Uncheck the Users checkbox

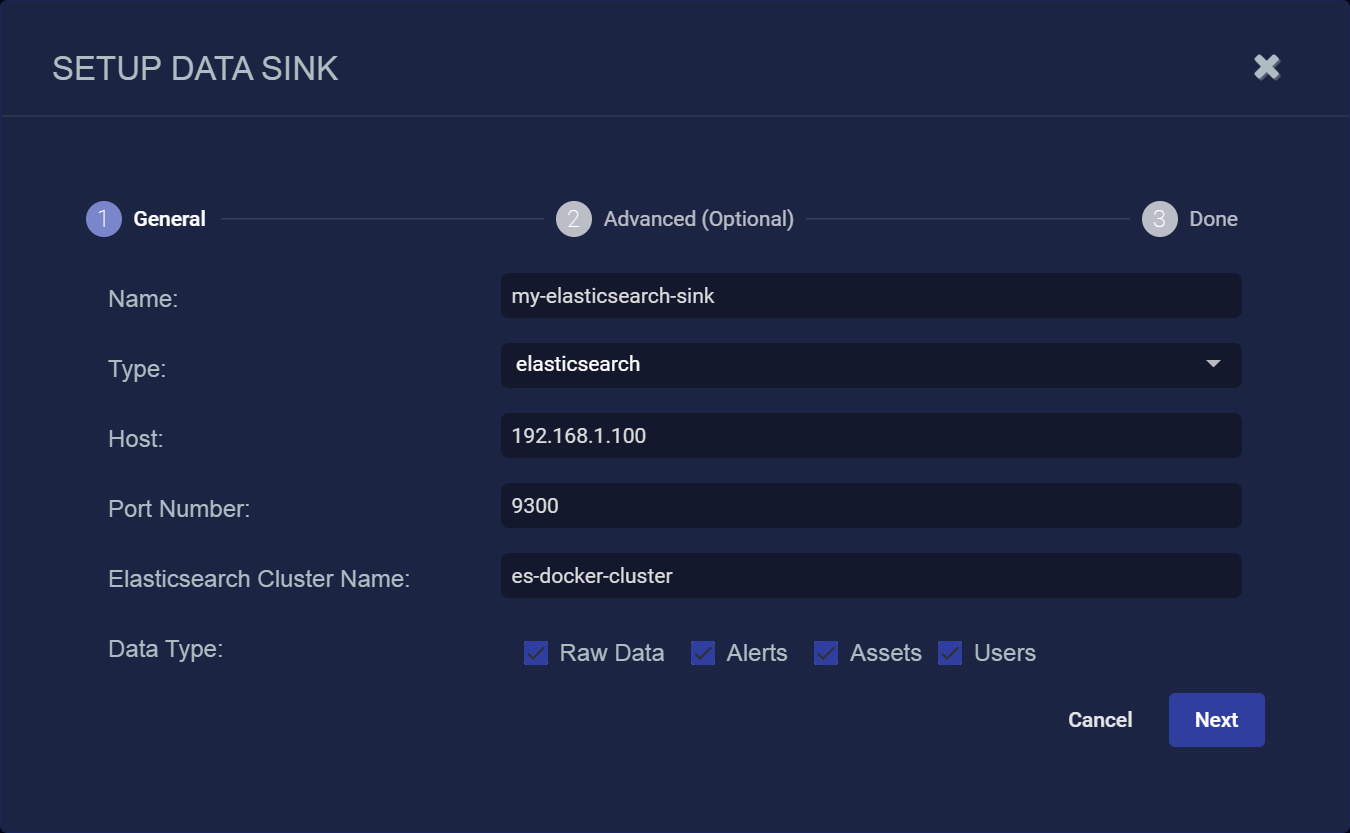(x=950, y=653)
